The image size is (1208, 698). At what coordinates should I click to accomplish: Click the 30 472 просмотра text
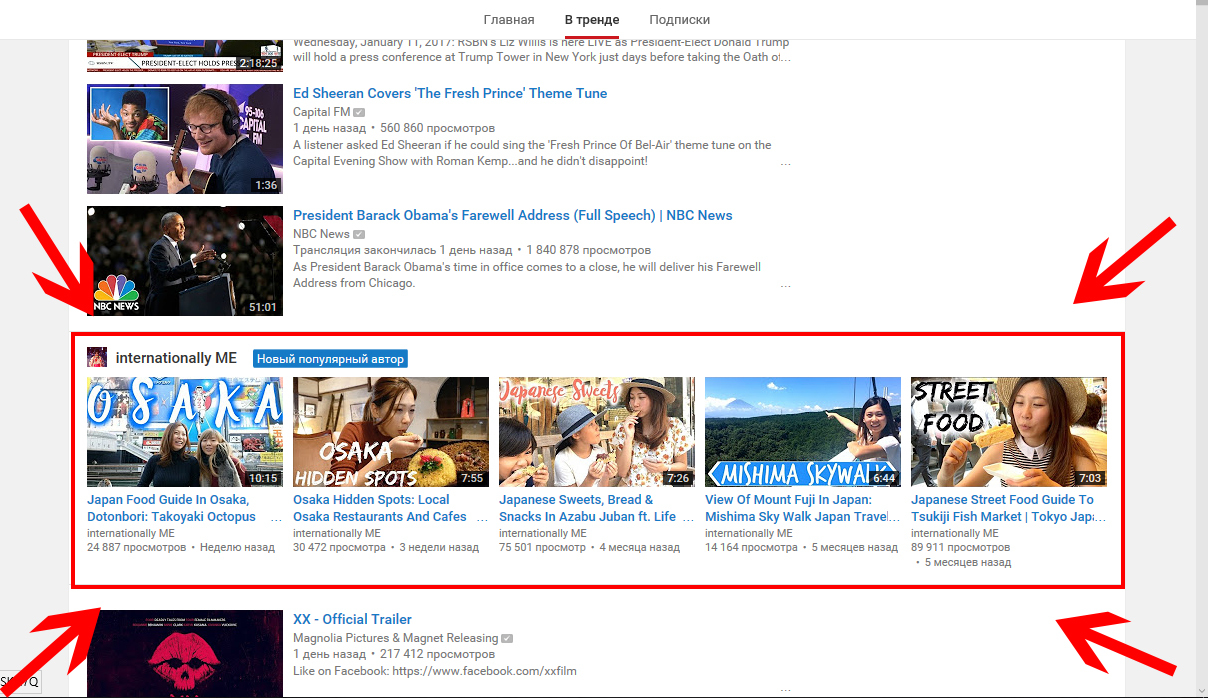340,548
